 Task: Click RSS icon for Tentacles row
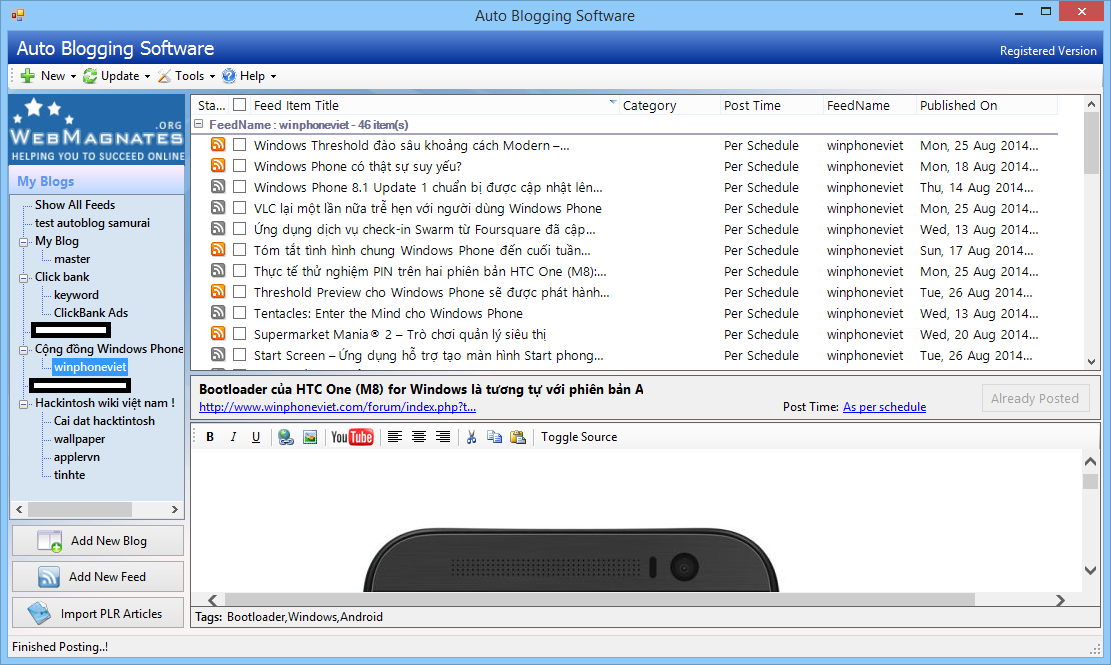tap(218, 312)
